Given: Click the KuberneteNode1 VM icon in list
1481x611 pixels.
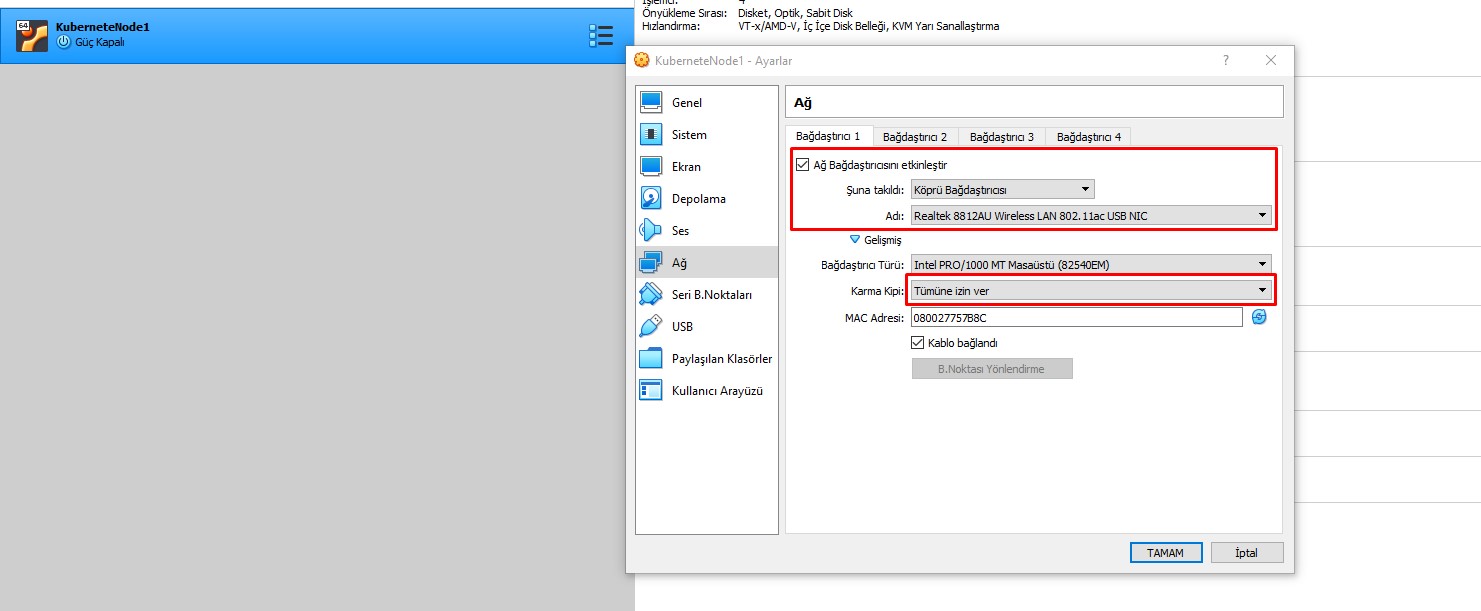Looking at the screenshot, I should (33, 36).
